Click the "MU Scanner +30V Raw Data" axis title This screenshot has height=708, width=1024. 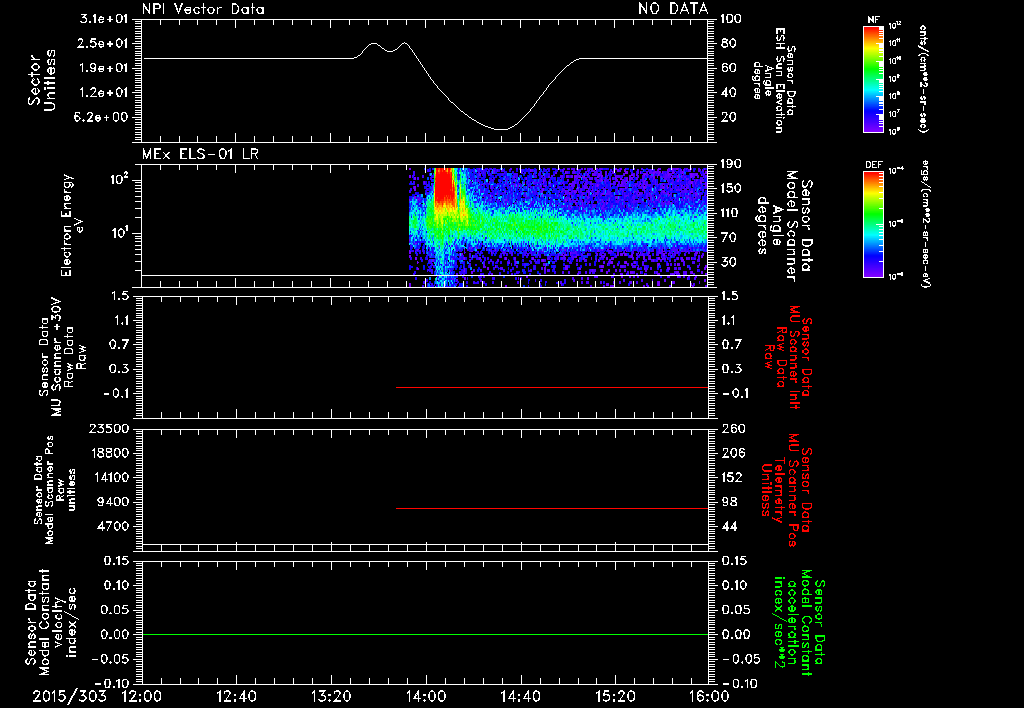tap(63, 356)
